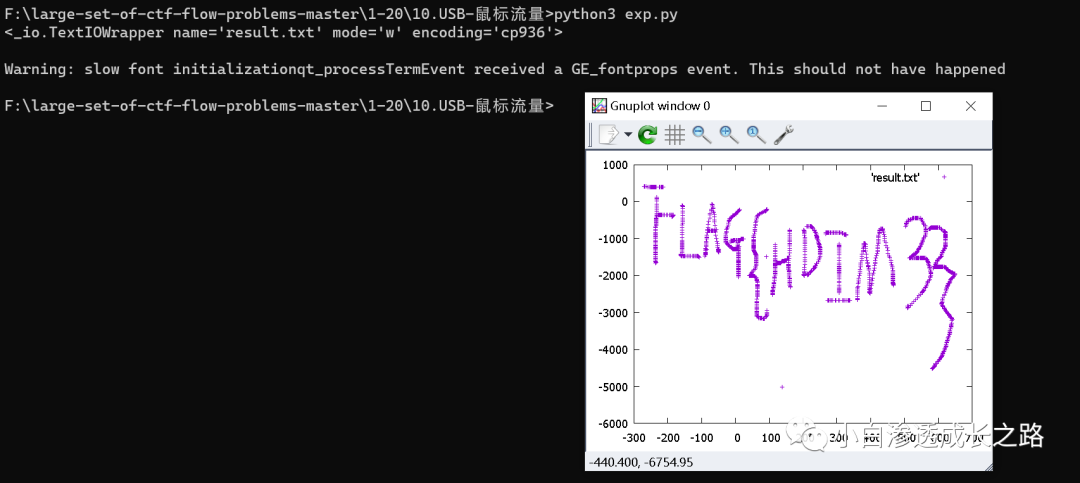Viewport: 1080px width, 483px height.
Task: Click the Gnuplot window title bar icon
Action: (599, 105)
